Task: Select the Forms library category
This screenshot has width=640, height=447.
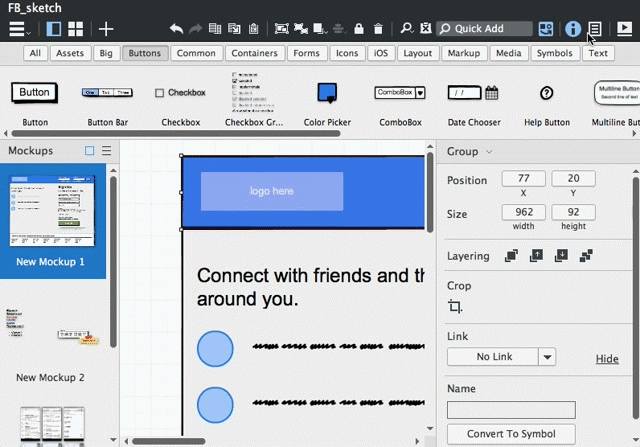Action: pyautogui.click(x=306, y=53)
